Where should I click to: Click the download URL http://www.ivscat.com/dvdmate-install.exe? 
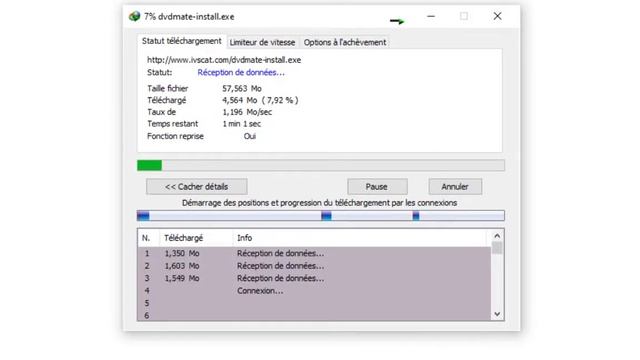224,60
